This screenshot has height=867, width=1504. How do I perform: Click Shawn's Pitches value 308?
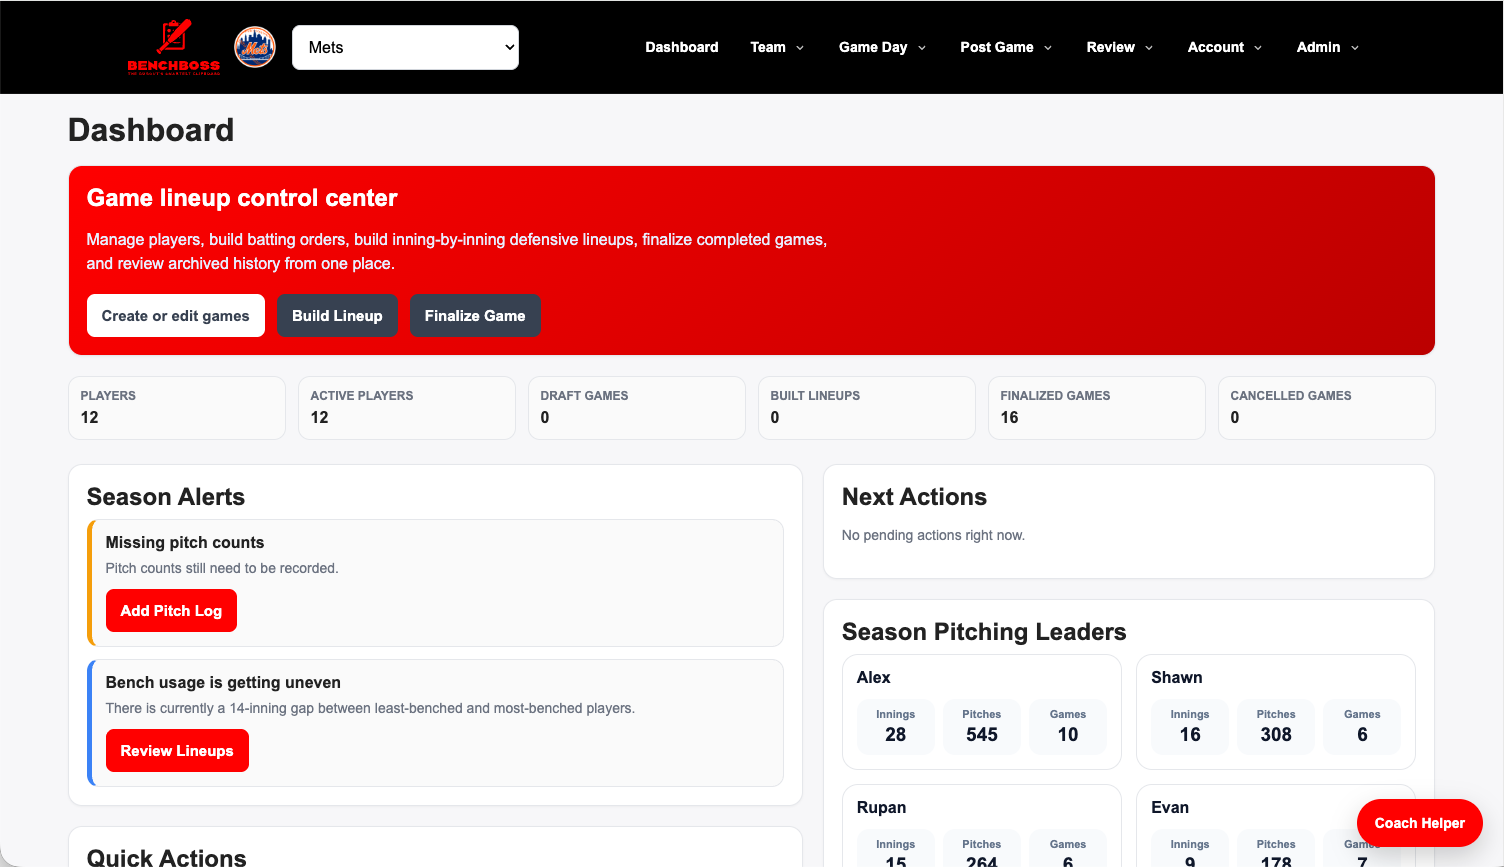pyautogui.click(x=1276, y=735)
